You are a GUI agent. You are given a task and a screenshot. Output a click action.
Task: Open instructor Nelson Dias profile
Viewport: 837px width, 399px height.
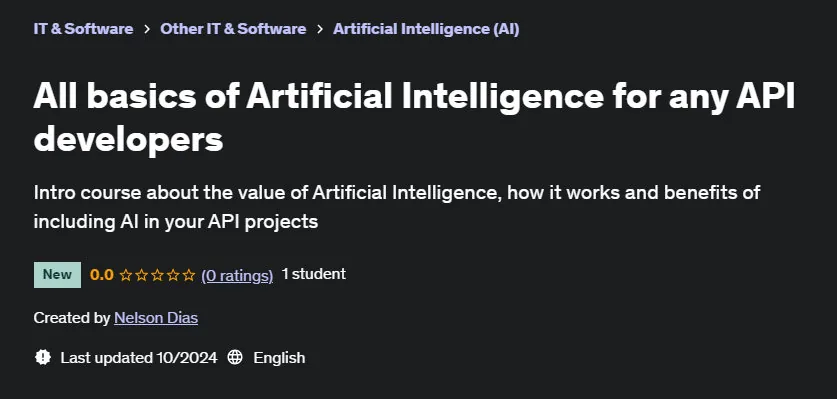coord(156,318)
